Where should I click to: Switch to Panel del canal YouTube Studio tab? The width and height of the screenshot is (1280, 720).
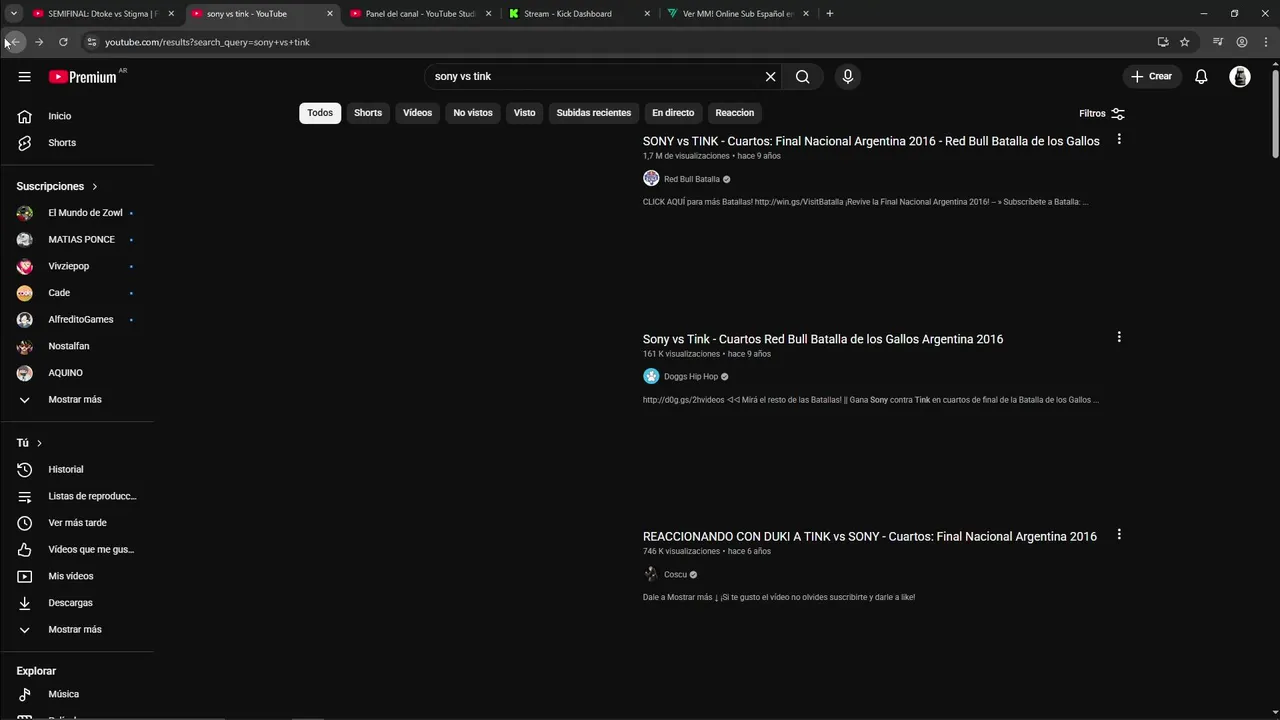[420, 14]
